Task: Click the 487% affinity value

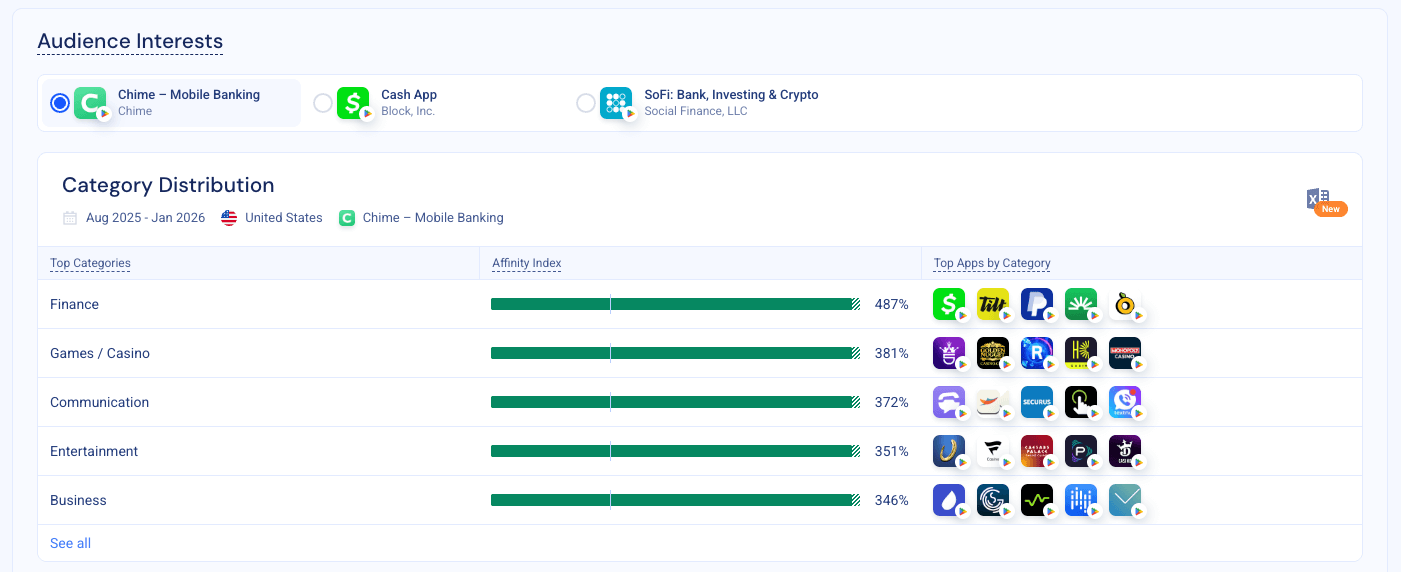Action: click(x=891, y=304)
